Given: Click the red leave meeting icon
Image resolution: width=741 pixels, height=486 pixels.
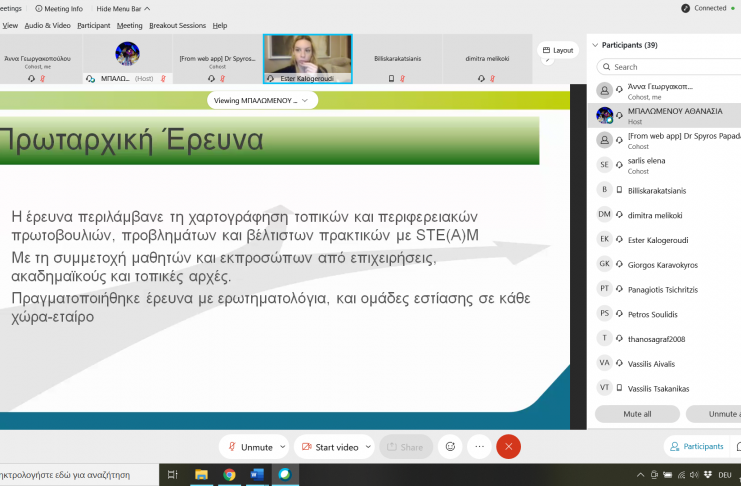Looking at the screenshot, I should pyautogui.click(x=509, y=447).
